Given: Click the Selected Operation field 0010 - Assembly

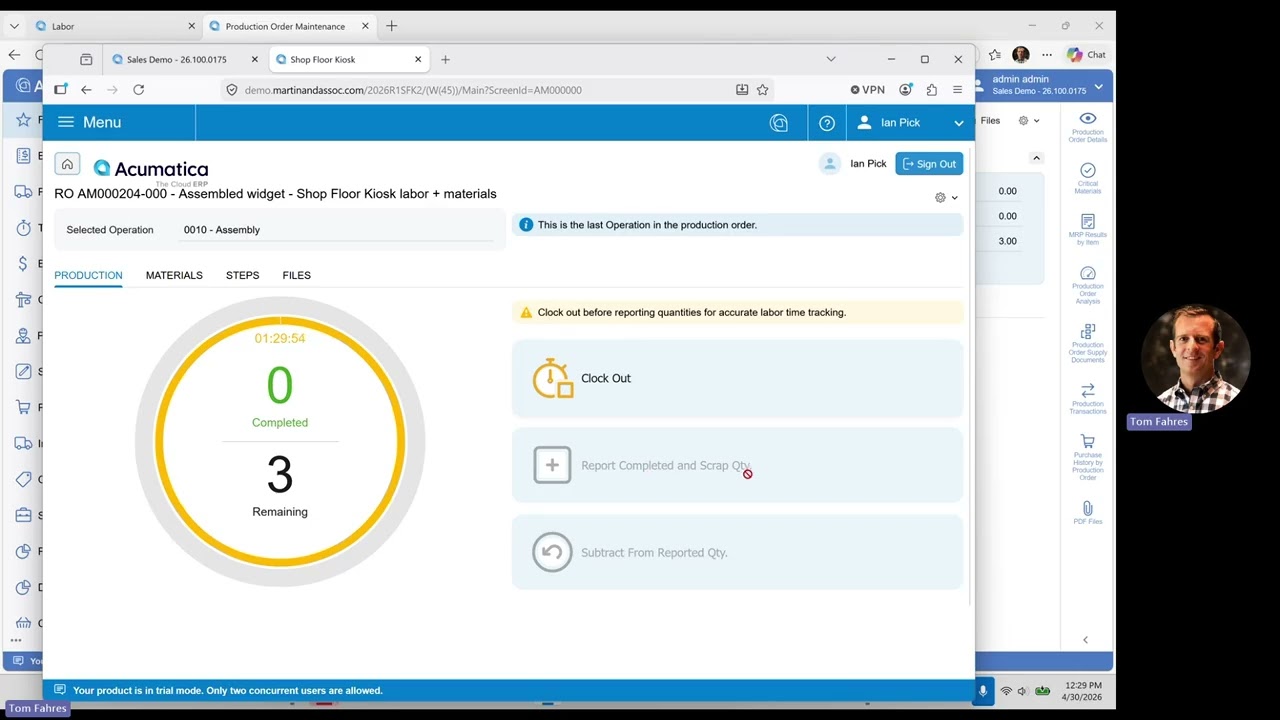Looking at the screenshot, I should (338, 230).
